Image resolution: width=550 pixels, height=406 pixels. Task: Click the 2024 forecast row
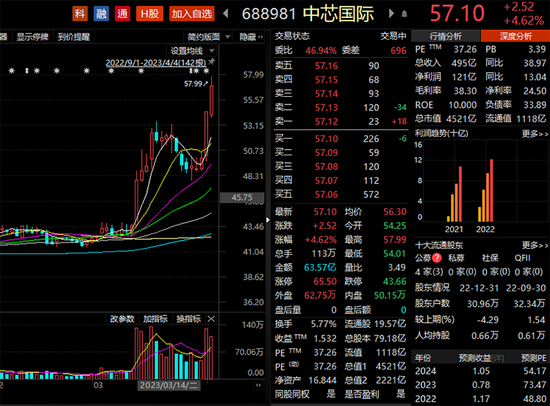pyautogui.click(x=481, y=371)
